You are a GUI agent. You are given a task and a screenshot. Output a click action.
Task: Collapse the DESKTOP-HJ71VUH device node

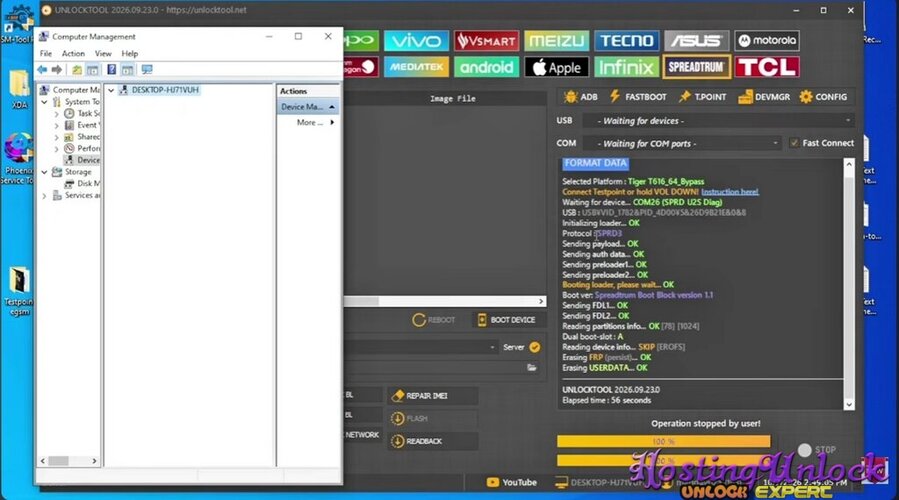click(x=111, y=90)
